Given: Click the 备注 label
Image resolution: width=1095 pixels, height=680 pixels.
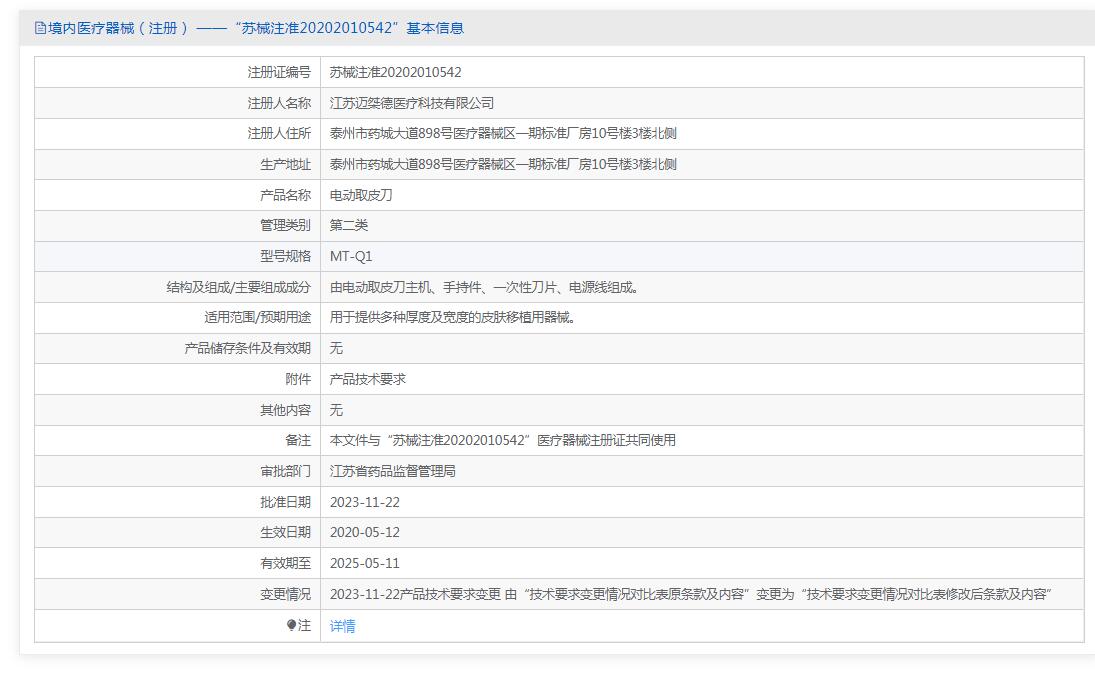Looking at the screenshot, I should pyautogui.click(x=298, y=440).
